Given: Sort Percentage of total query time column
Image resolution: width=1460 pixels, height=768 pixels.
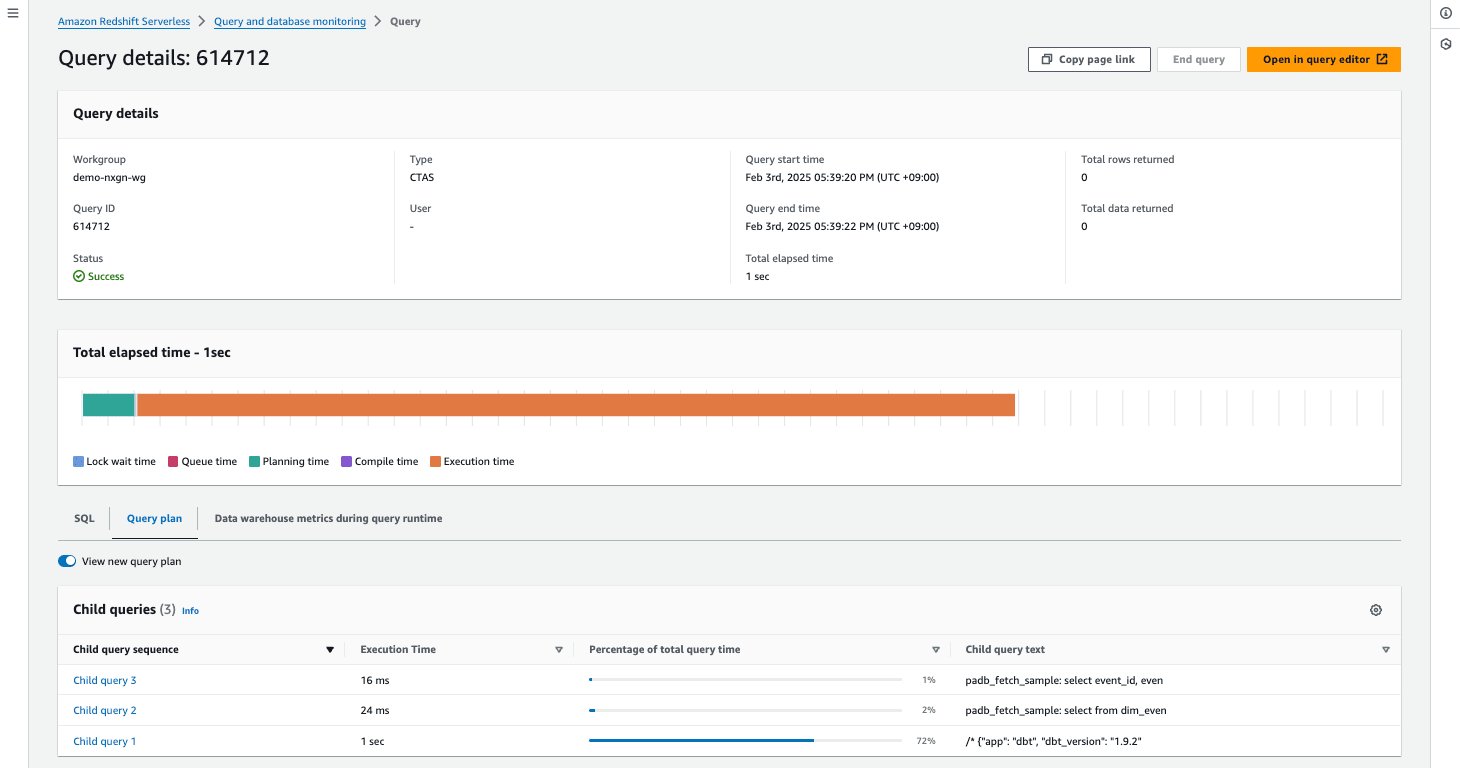Looking at the screenshot, I should click(936, 650).
